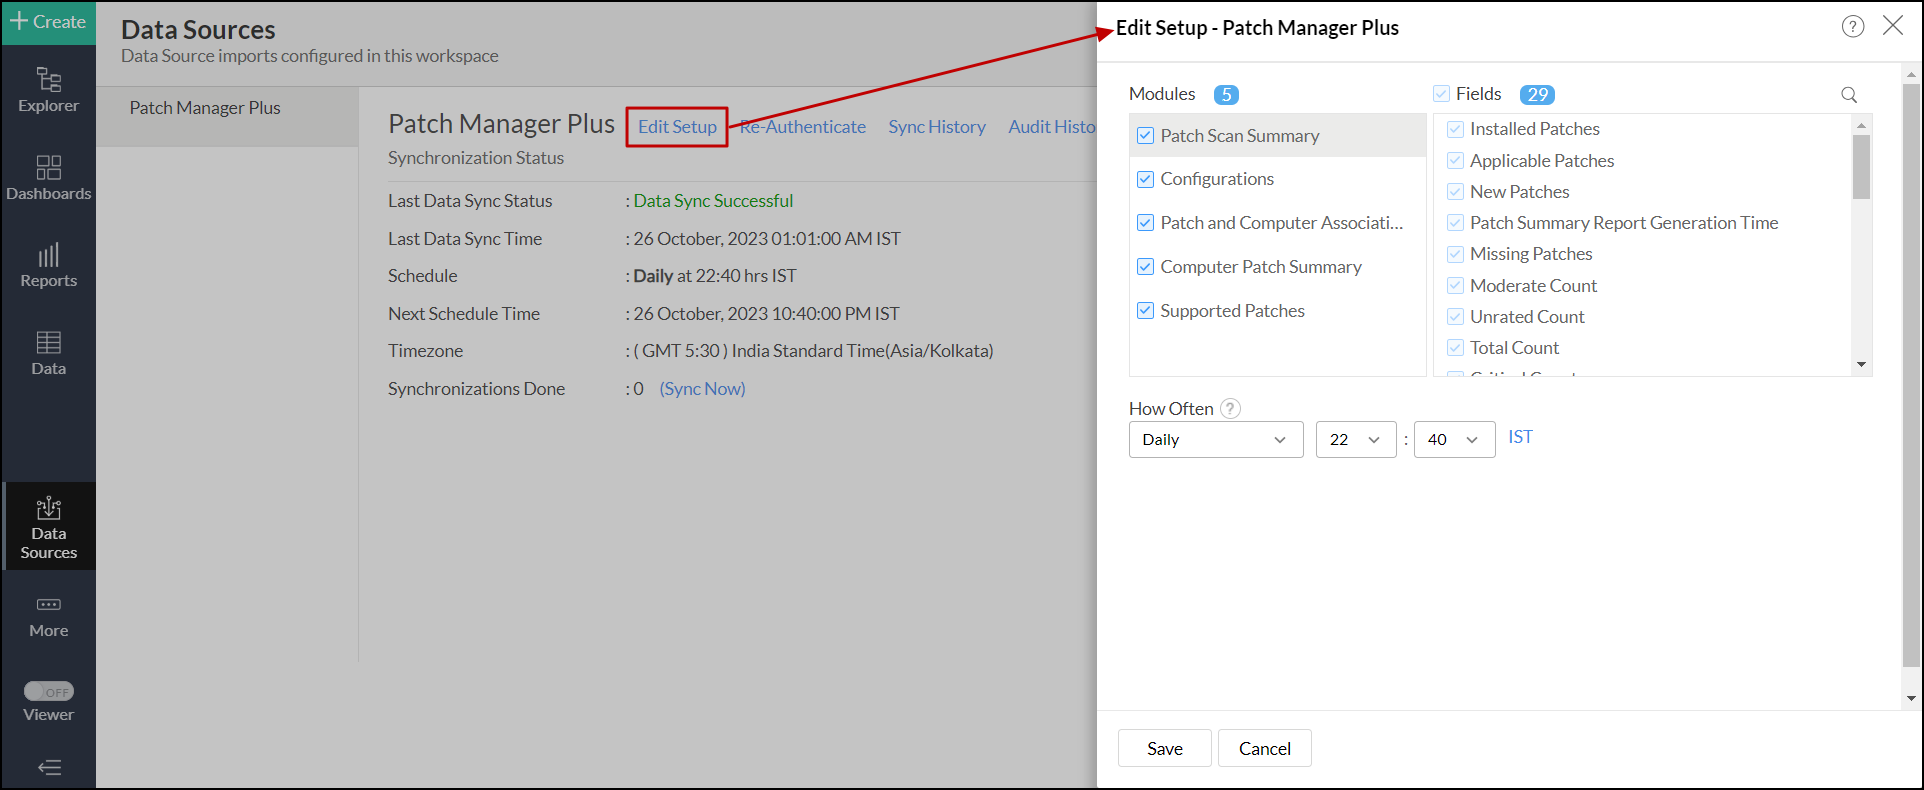Click the Fields list scrollbar thumb

click(1861, 166)
